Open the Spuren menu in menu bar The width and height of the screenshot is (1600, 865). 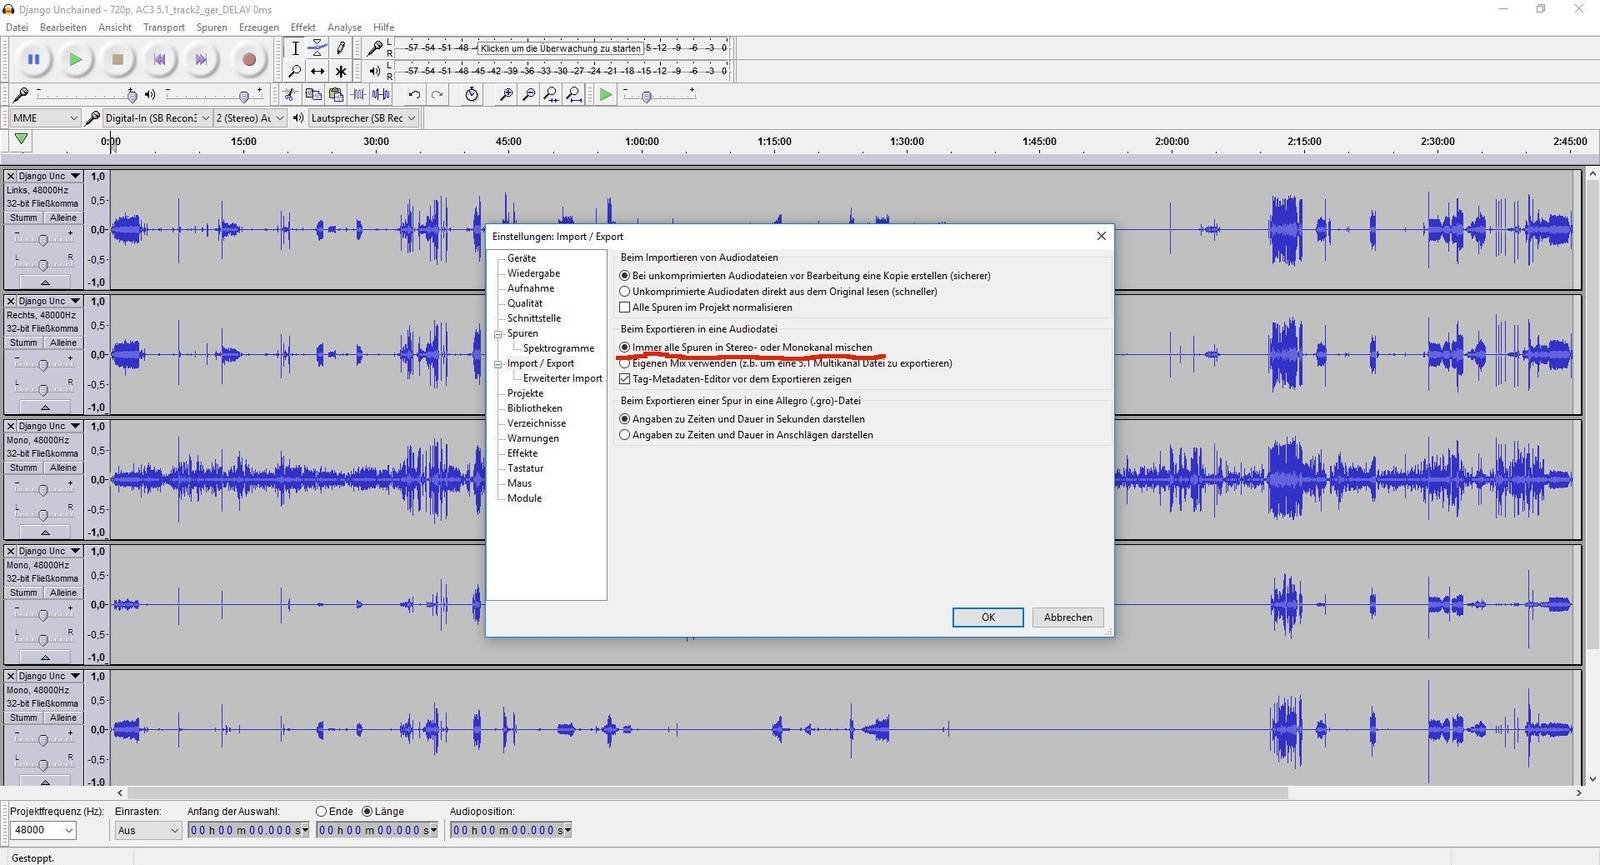211,27
